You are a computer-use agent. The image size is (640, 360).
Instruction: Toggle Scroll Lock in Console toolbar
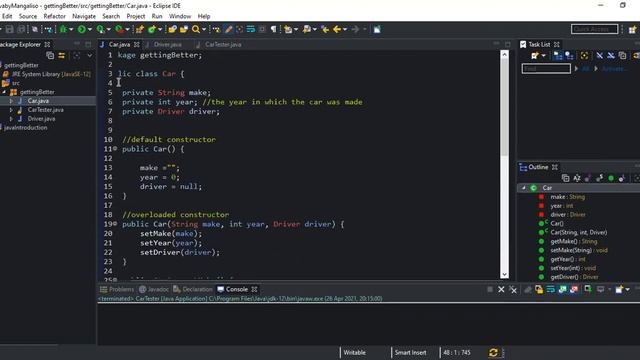pos(539,289)
